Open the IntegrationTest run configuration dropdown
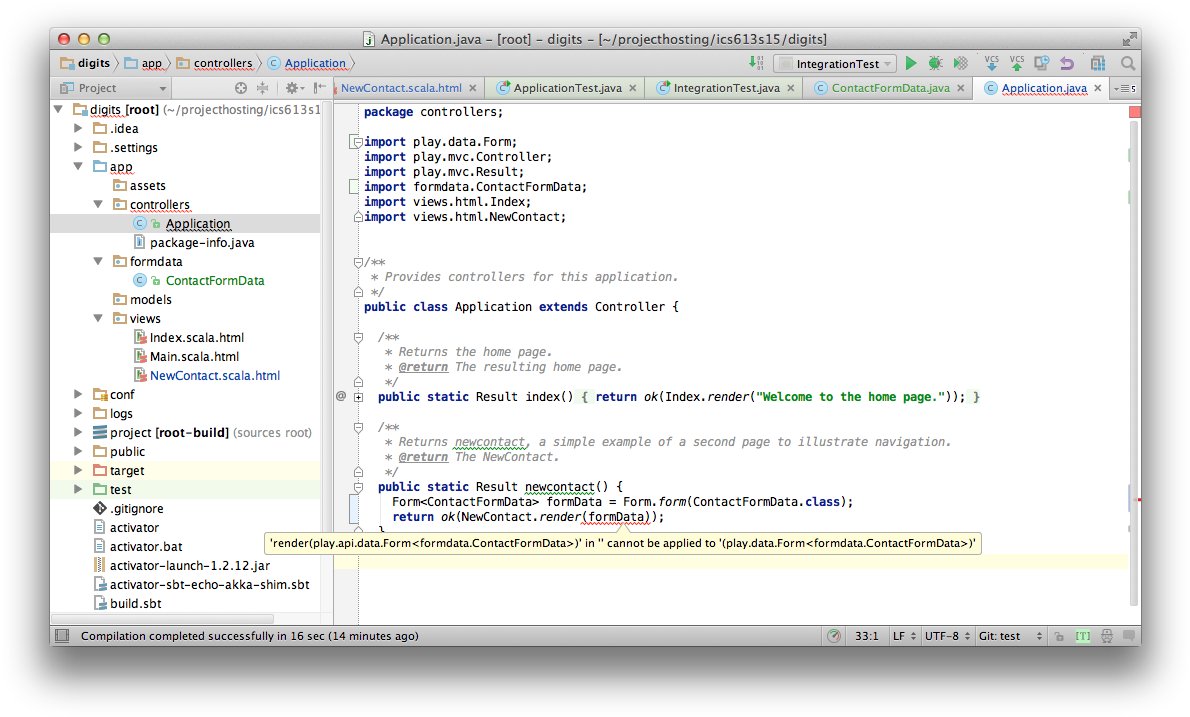Image resolution: width=1190 pixels, height=717 pixels. point(837,63)
